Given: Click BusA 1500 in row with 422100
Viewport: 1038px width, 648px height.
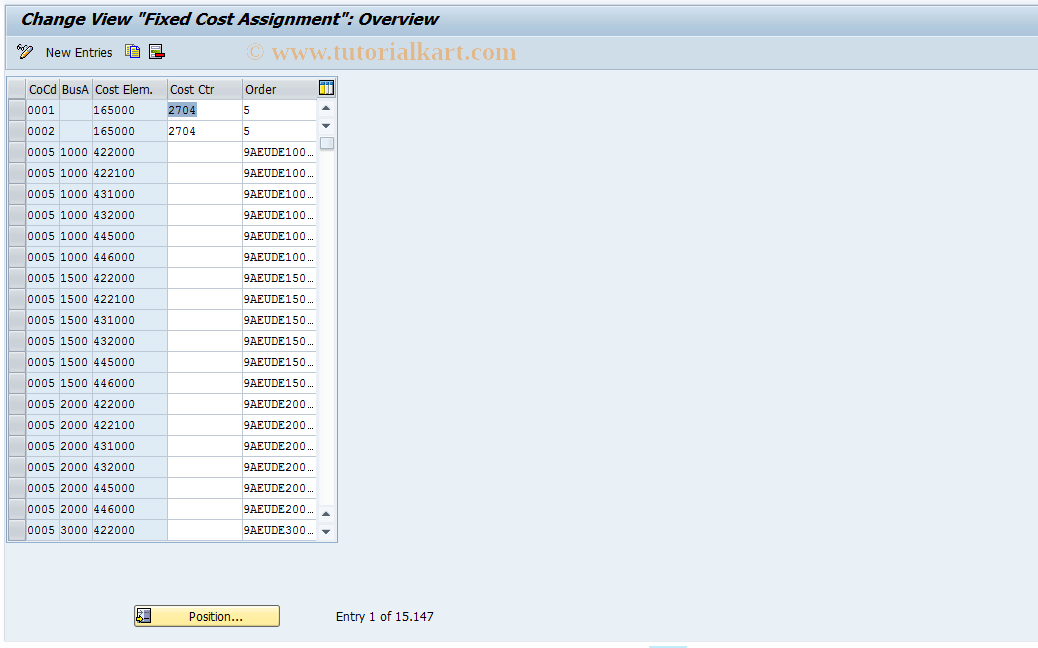Looking at the screenshot, I should pos(75,299).
